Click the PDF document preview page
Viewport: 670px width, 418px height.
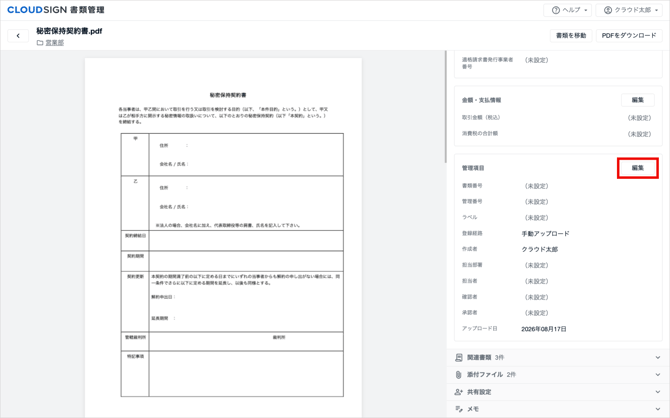(223, 238)
